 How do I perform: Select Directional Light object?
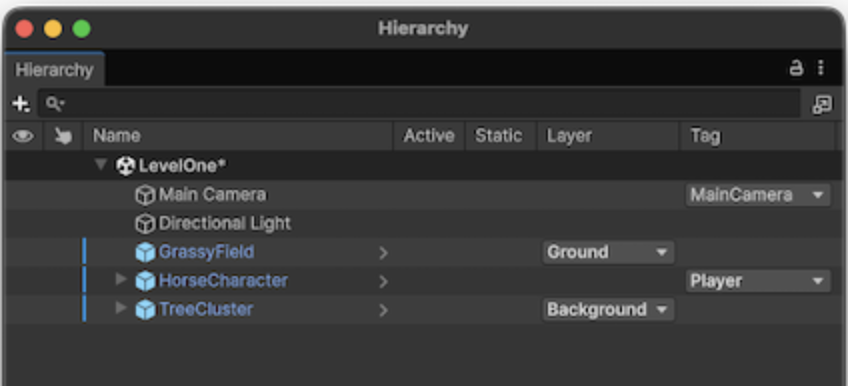pyautogui.click(x=224, y=223)
